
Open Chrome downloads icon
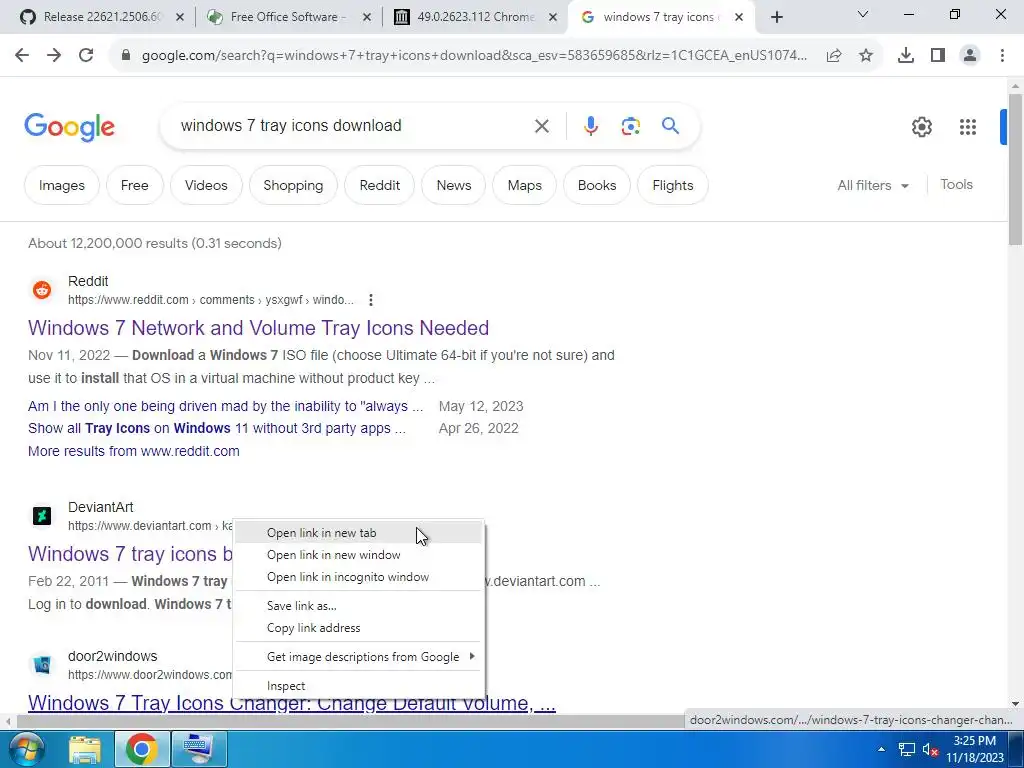point(906,56)
